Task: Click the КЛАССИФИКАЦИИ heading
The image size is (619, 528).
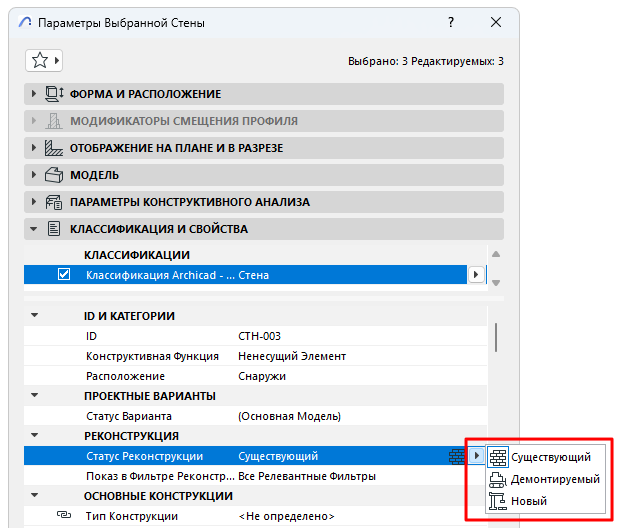Action: tap(137, 255)
